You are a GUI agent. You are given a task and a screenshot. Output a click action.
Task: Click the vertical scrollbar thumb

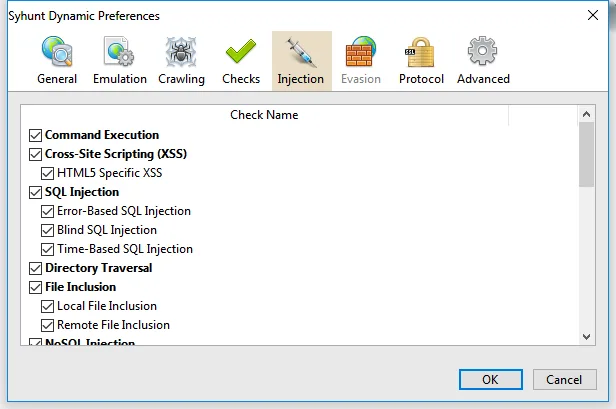(587, 154)
